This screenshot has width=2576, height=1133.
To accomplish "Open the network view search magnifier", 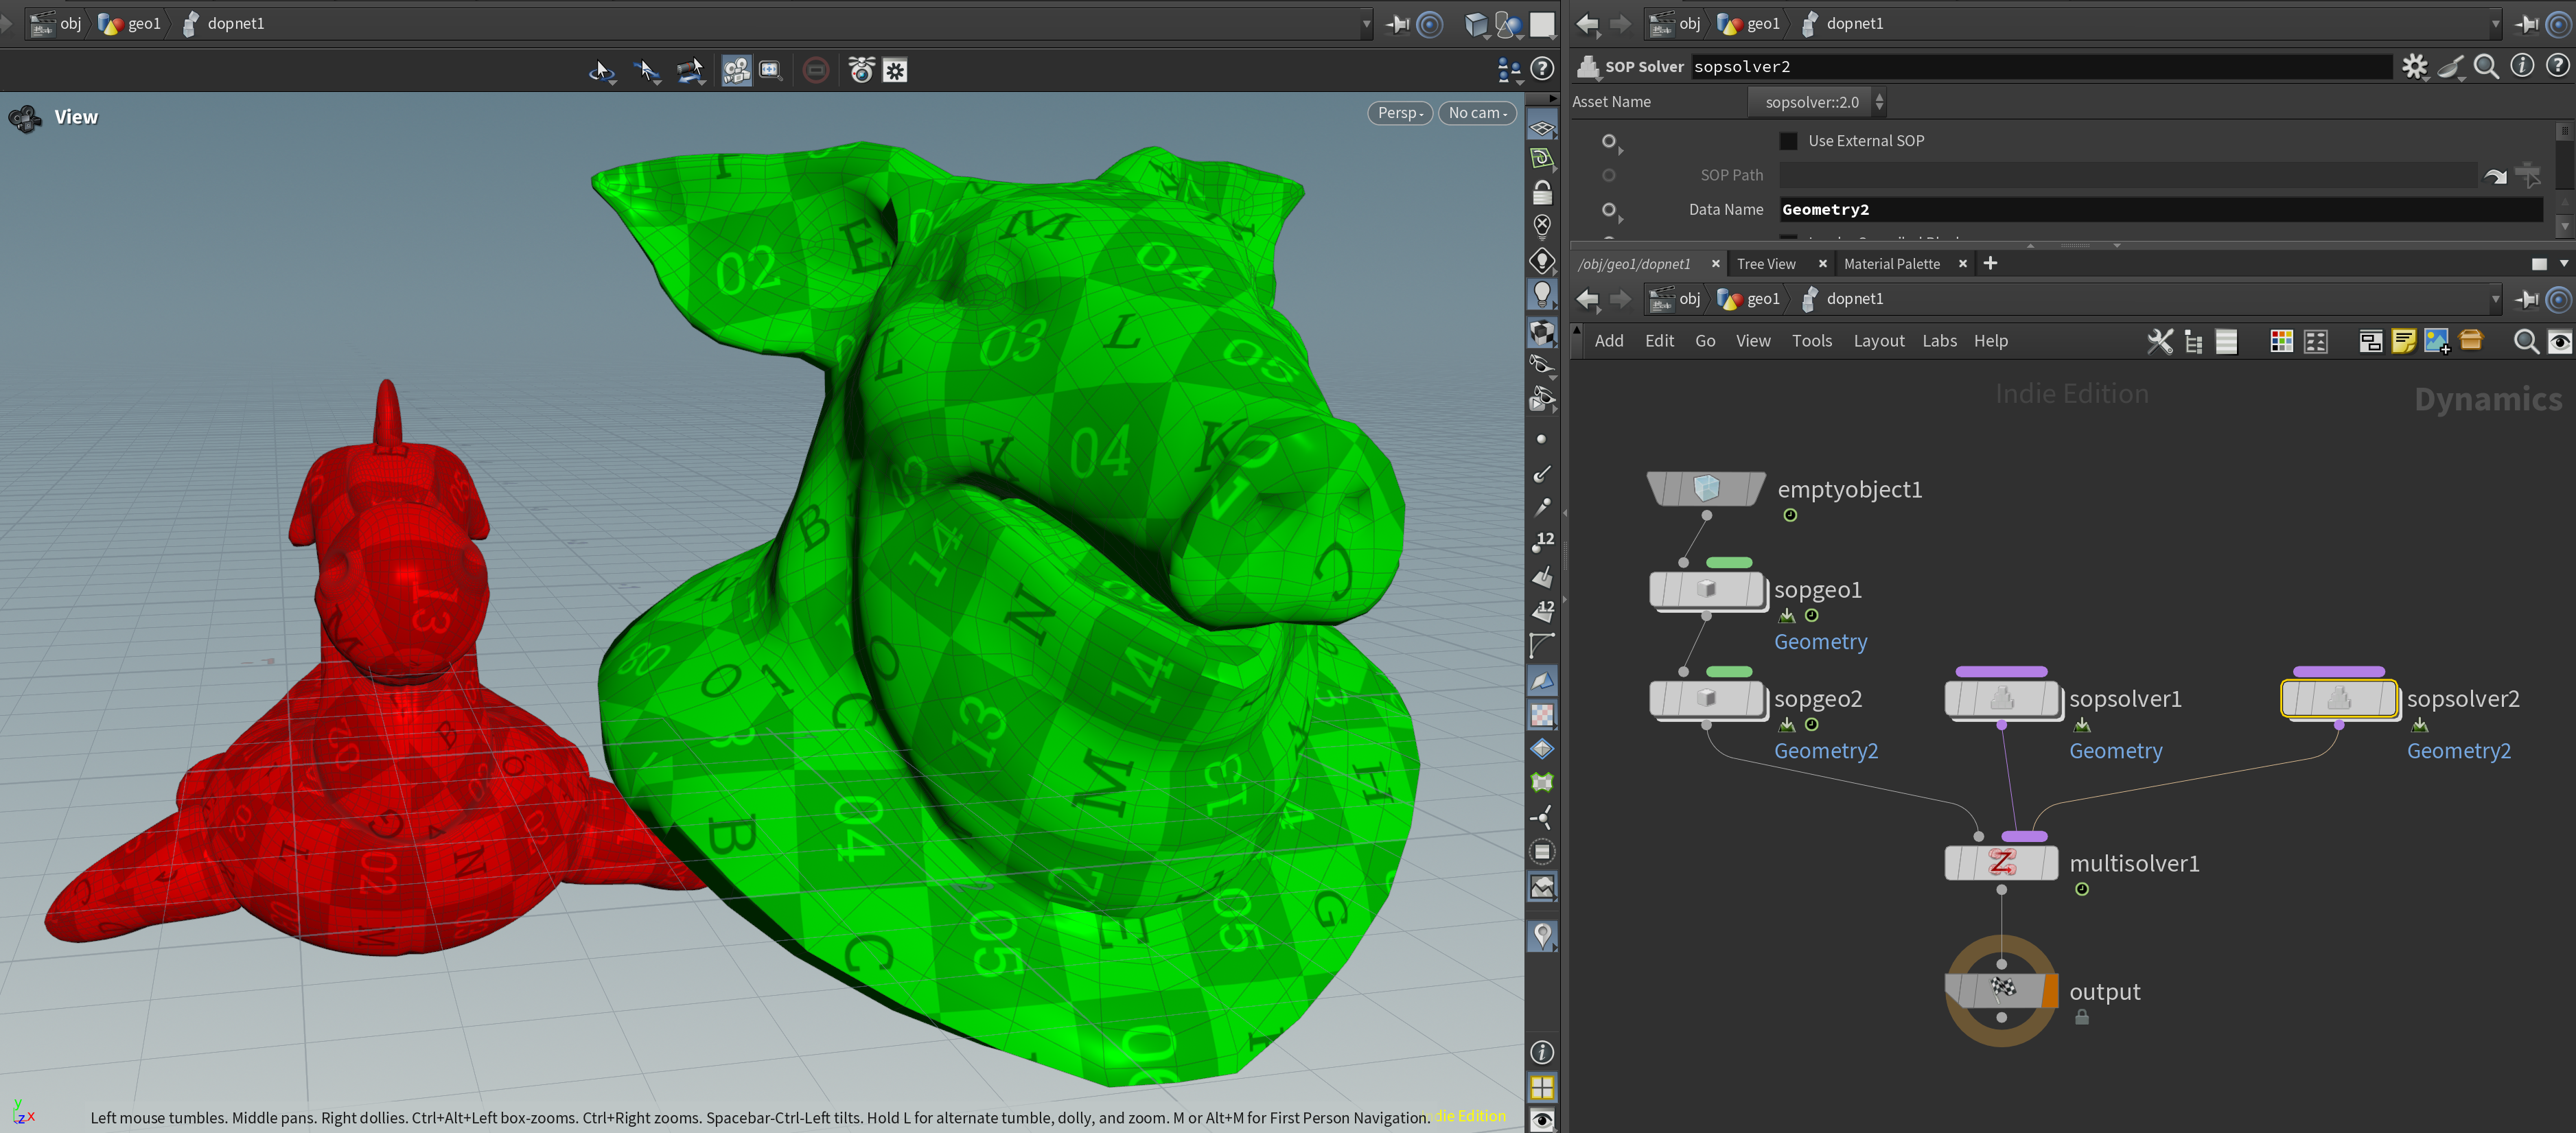I will (2526, 341).
